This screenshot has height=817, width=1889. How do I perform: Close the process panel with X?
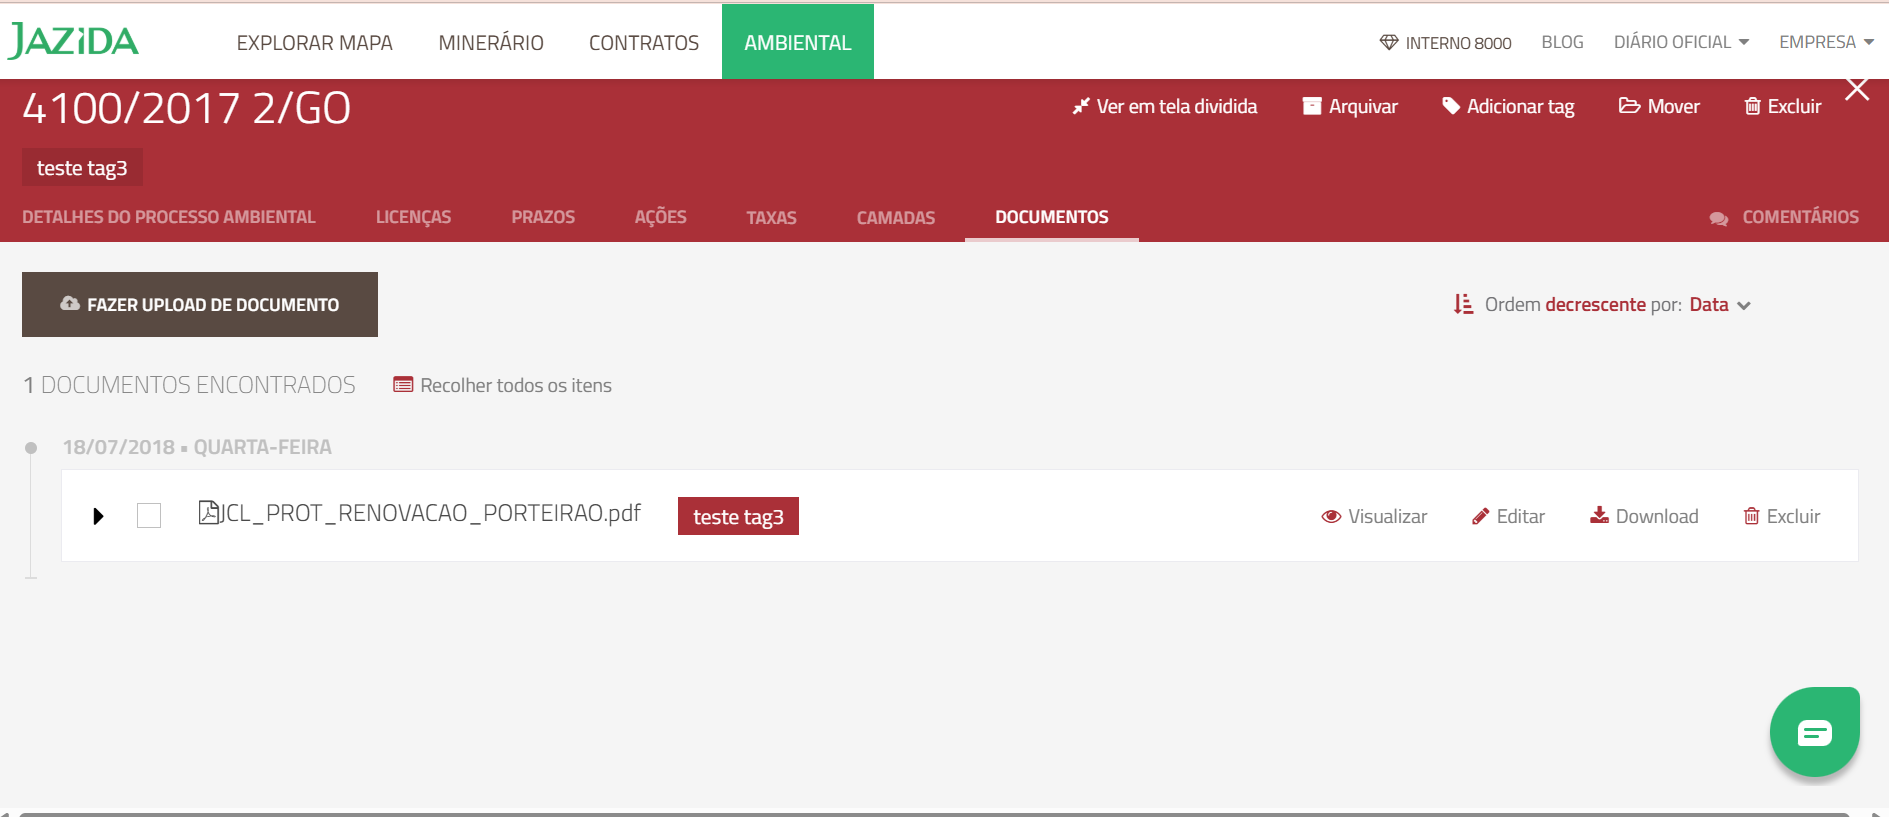(1857, 90)
